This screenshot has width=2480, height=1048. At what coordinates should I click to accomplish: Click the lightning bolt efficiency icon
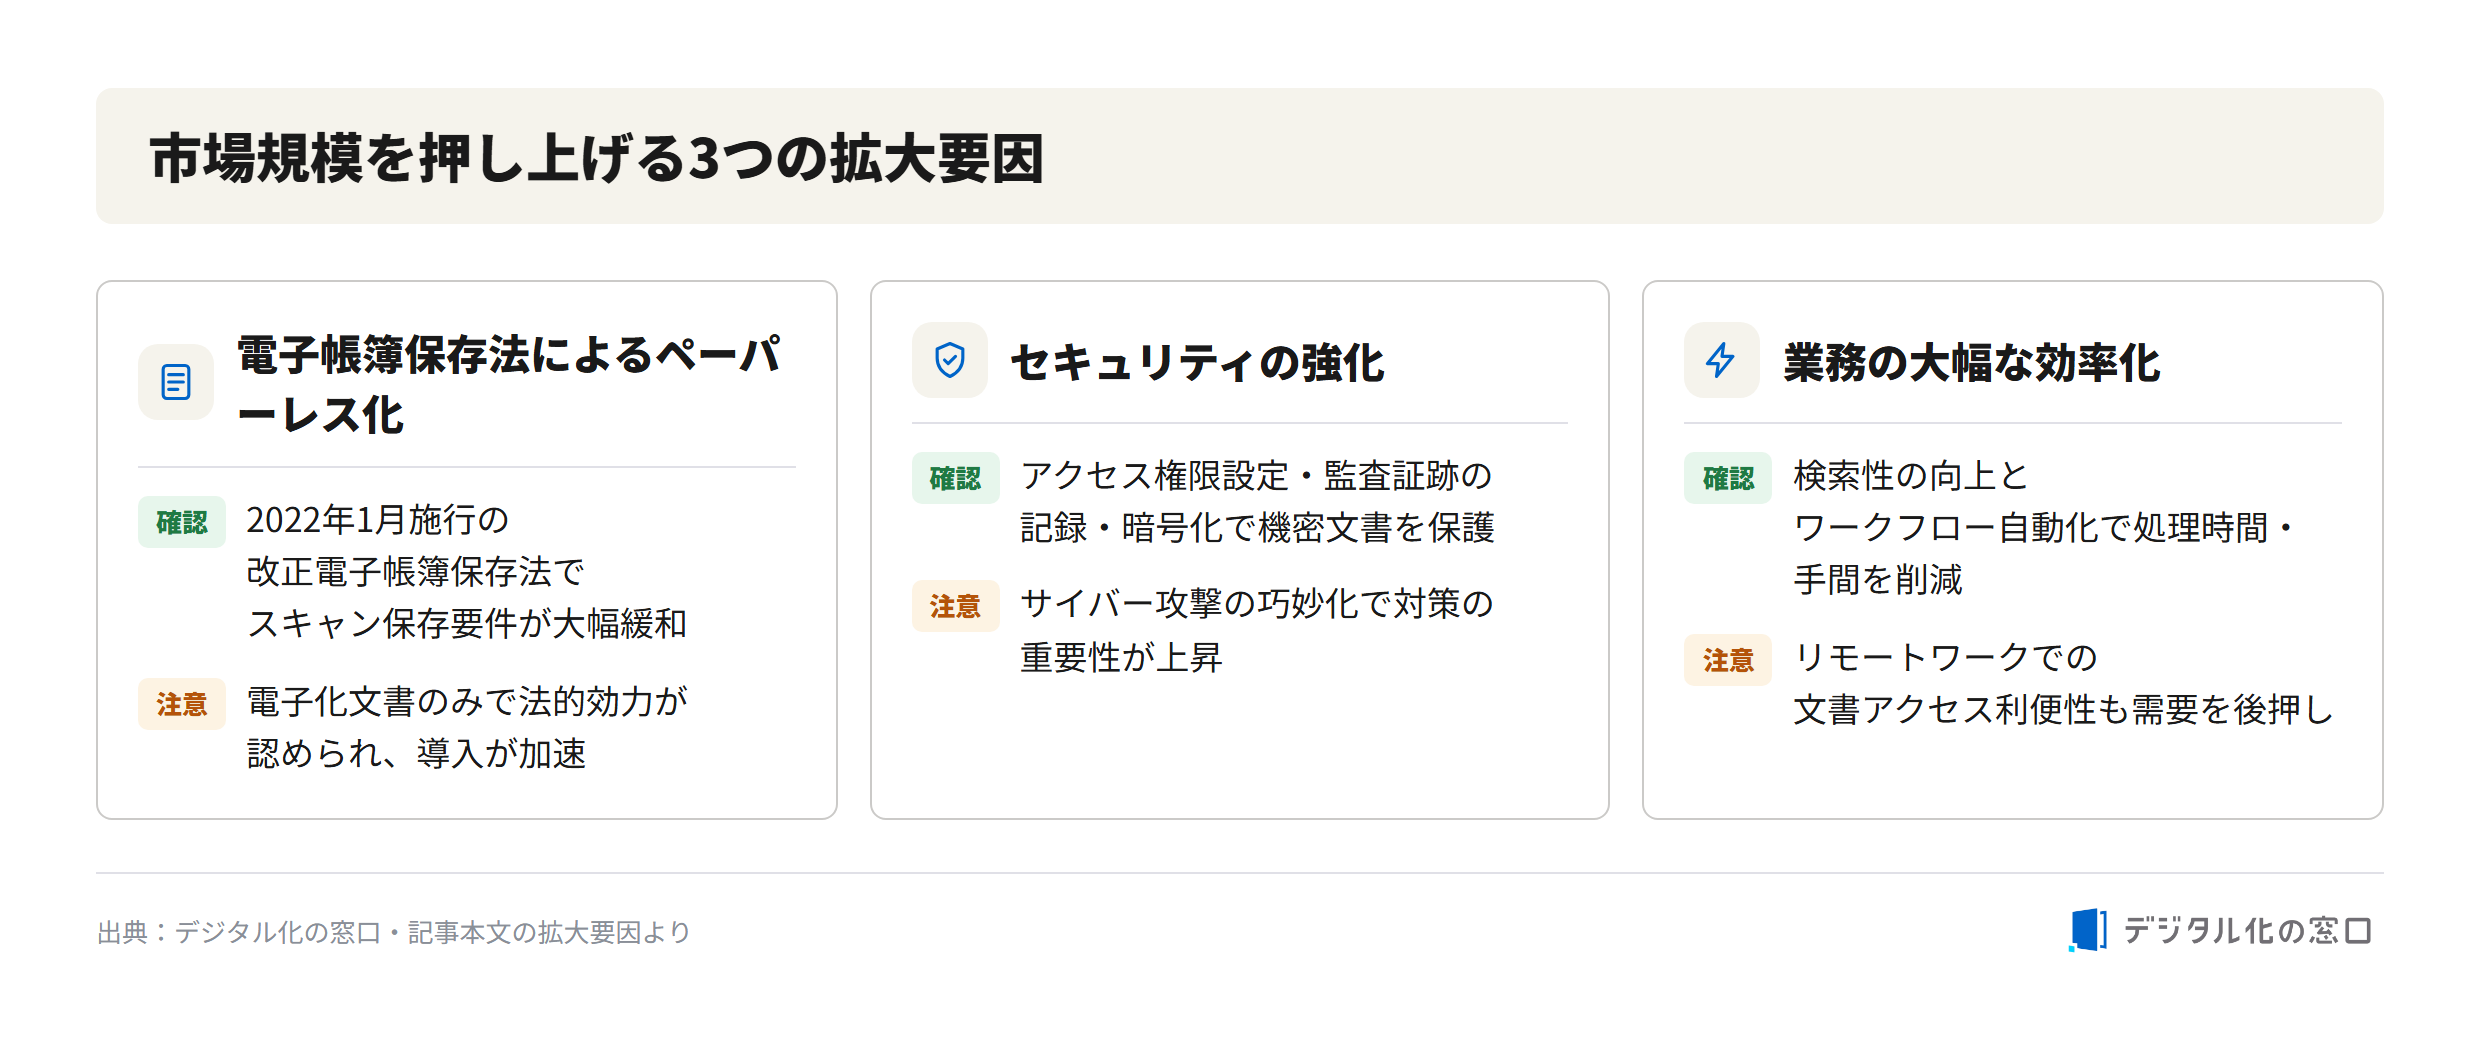coord(1721,360)
